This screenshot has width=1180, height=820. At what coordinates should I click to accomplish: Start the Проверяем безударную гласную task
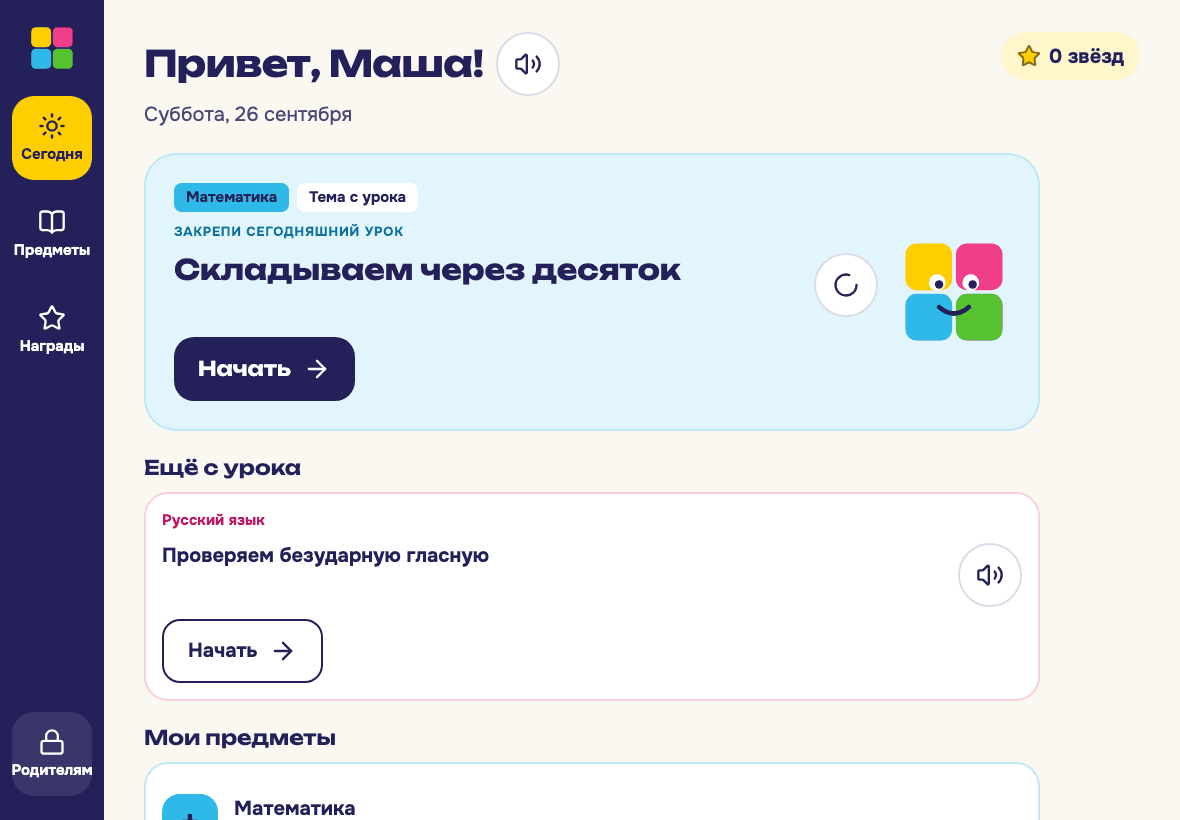[242, 651]
